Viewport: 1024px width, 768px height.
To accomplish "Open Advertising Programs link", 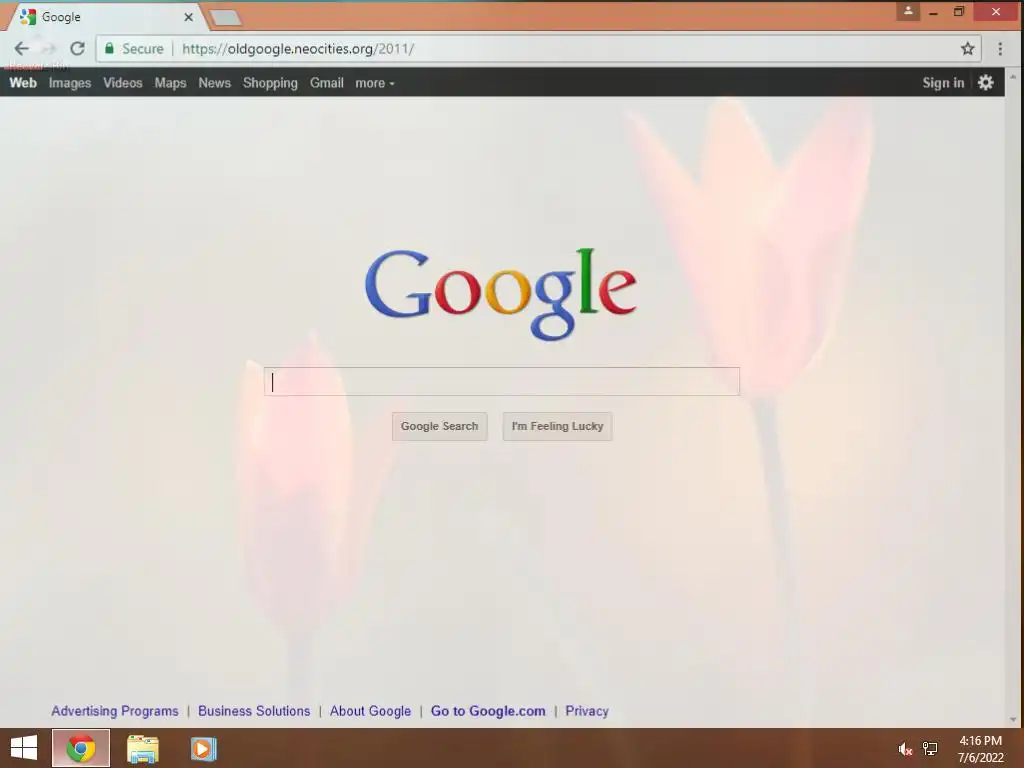I will [x=115, y=711].
